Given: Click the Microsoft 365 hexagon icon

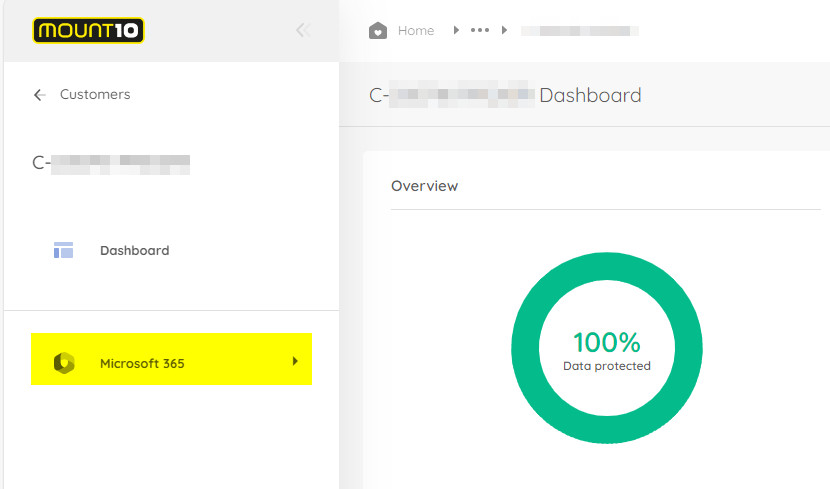Looking at the screenshot, I should click(x=64, y=363).
